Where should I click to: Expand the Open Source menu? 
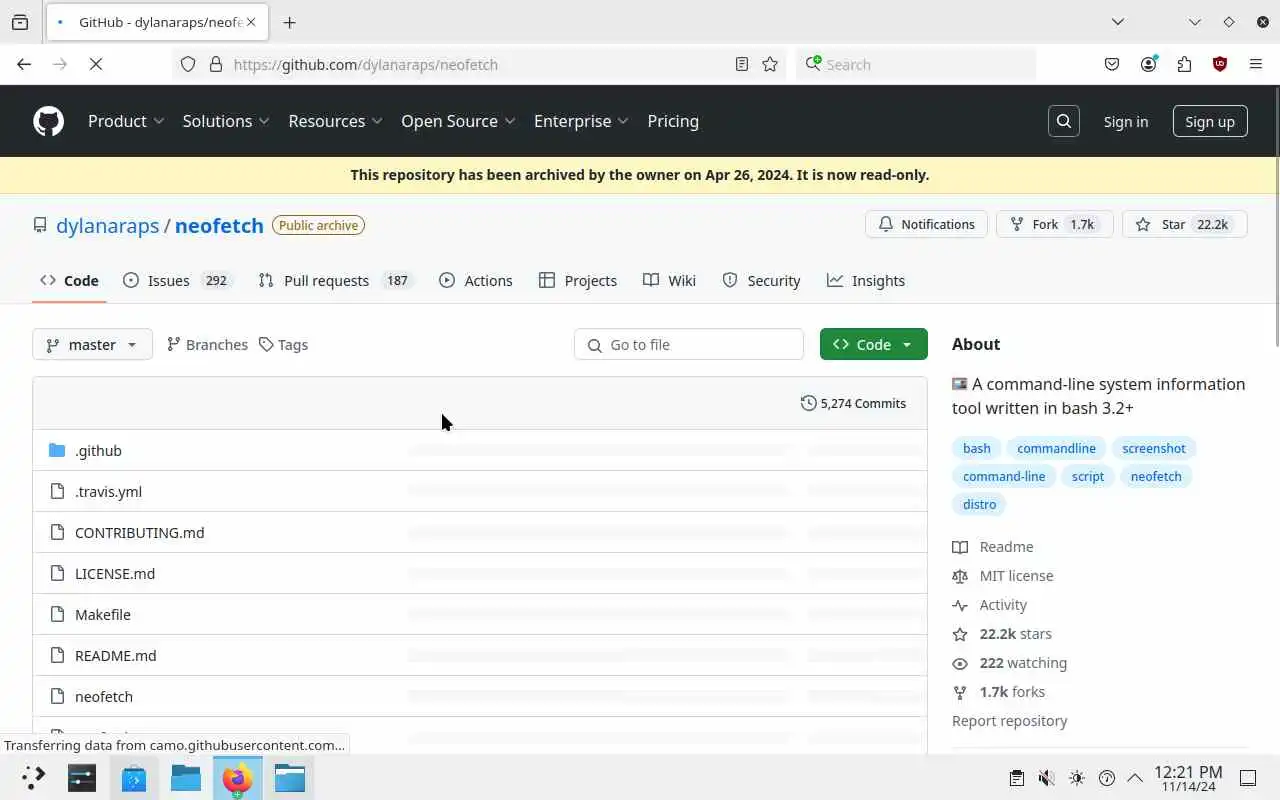458,121
